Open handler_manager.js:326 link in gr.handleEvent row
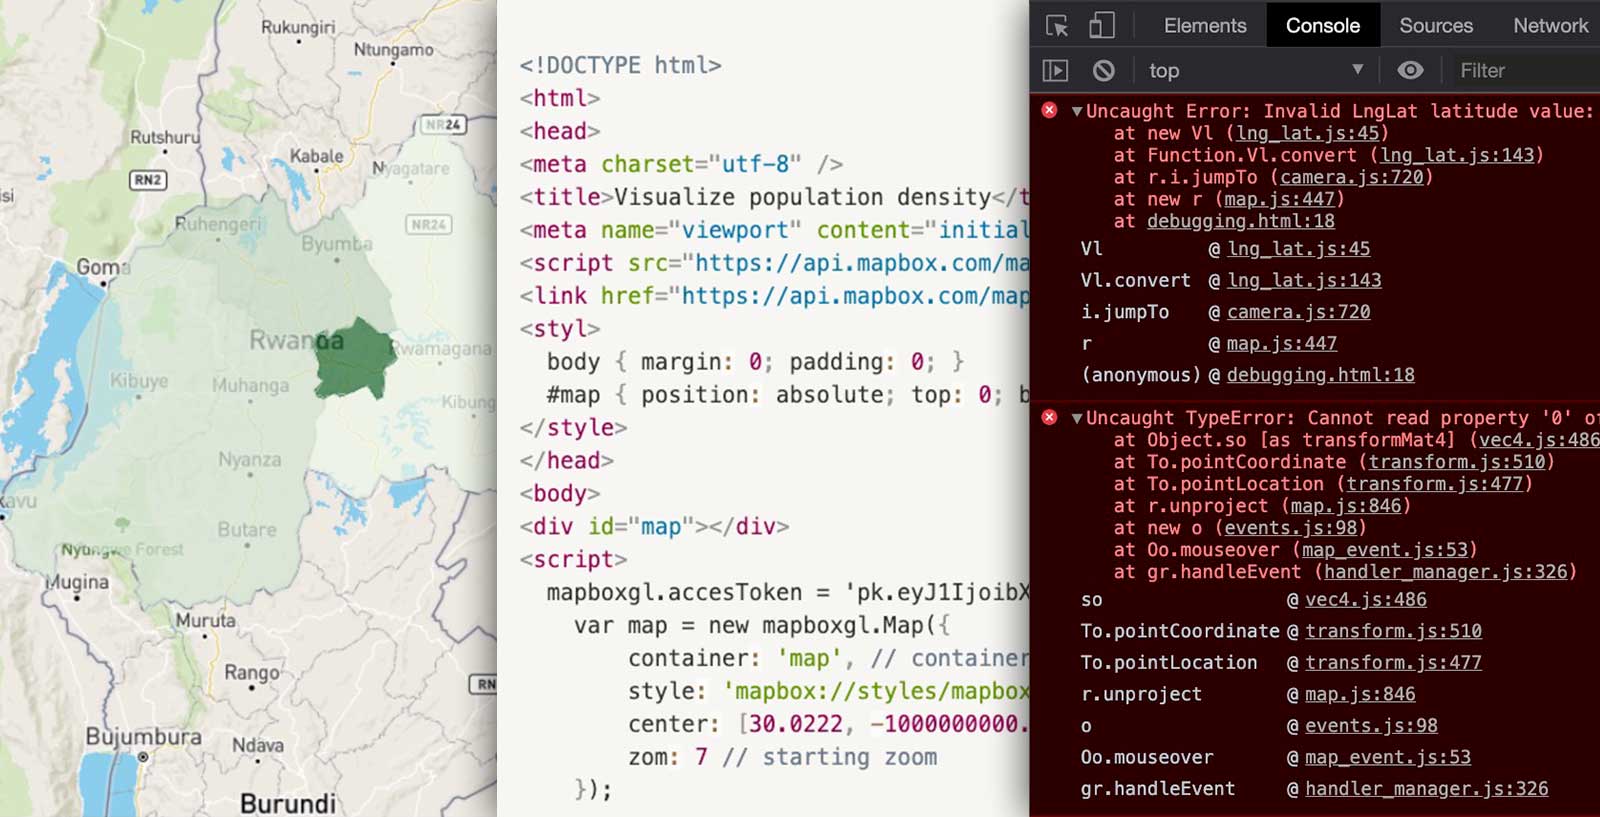1600x817 pixels. click(1427, 789)
